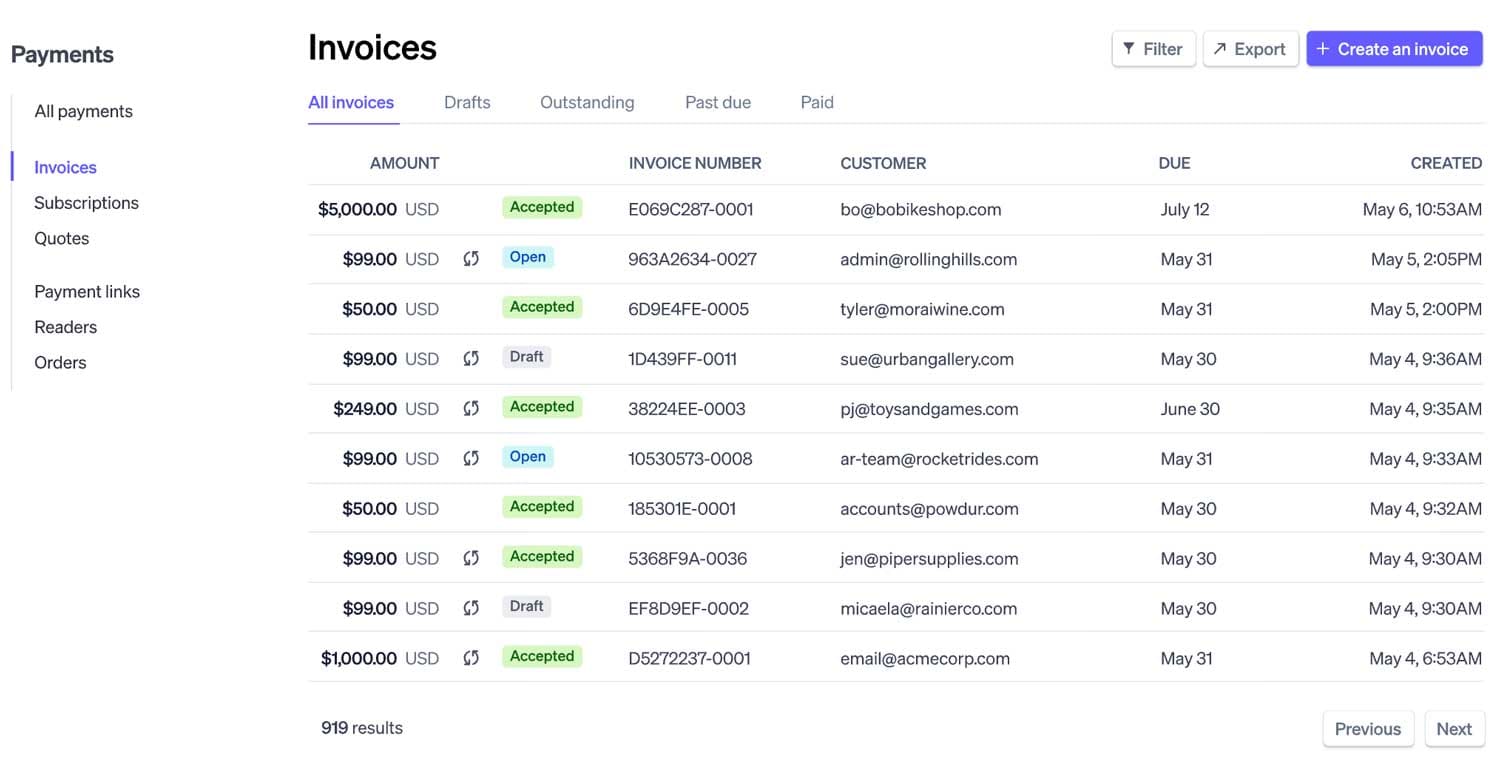The height and width of the screenshot is (763, 1500).
Task: Export the invoices list
Action: pos(1250,49)
